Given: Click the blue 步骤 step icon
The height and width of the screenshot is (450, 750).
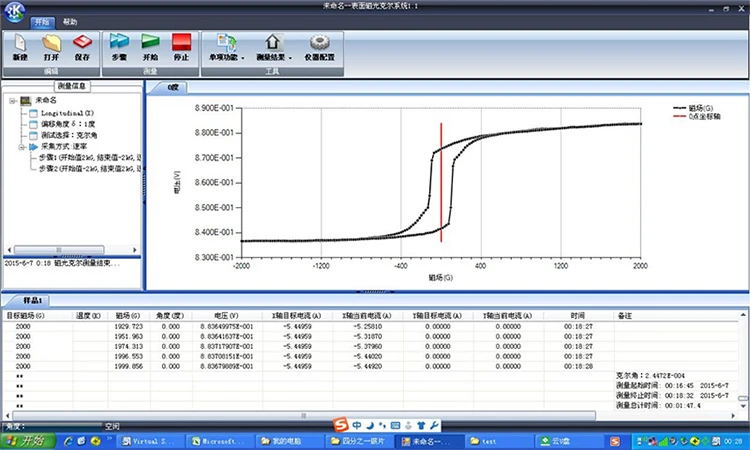Looking at the screenshot, I should [119, 48].
